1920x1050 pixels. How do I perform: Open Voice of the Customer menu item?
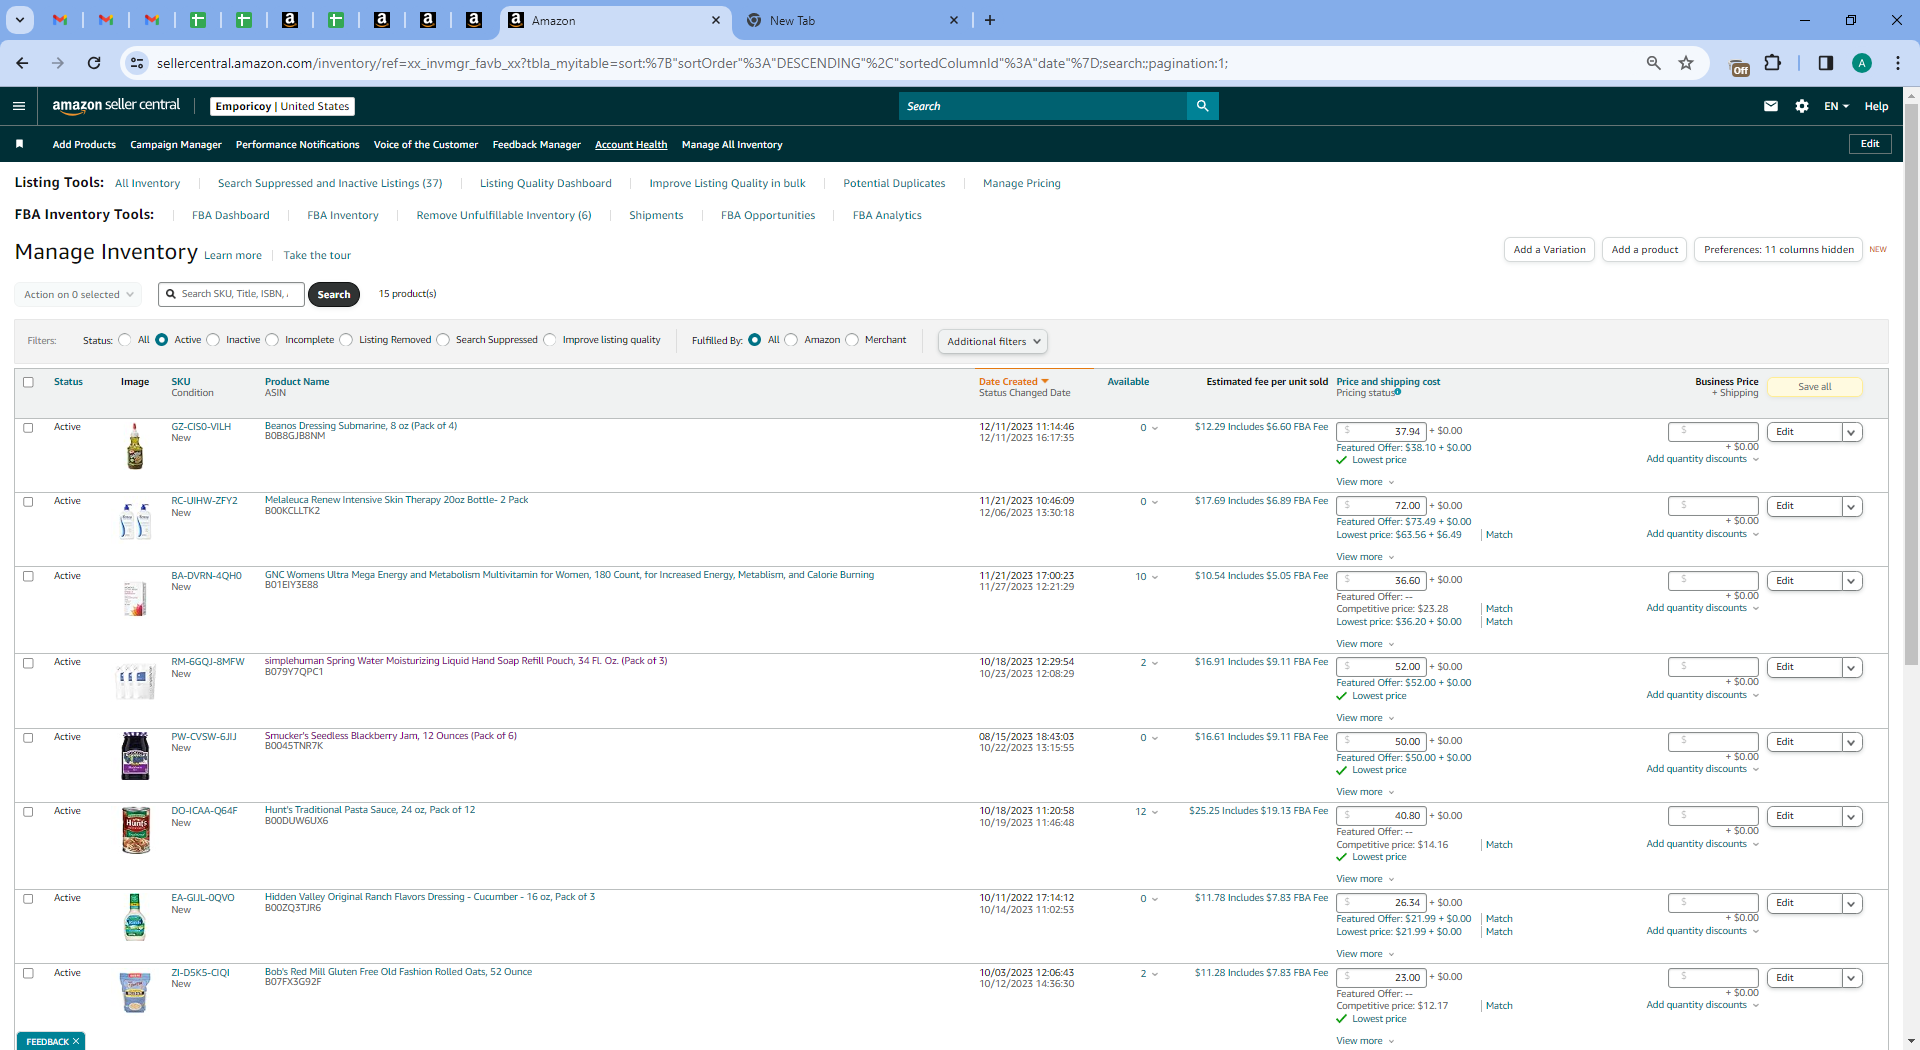tap(426, 145)
